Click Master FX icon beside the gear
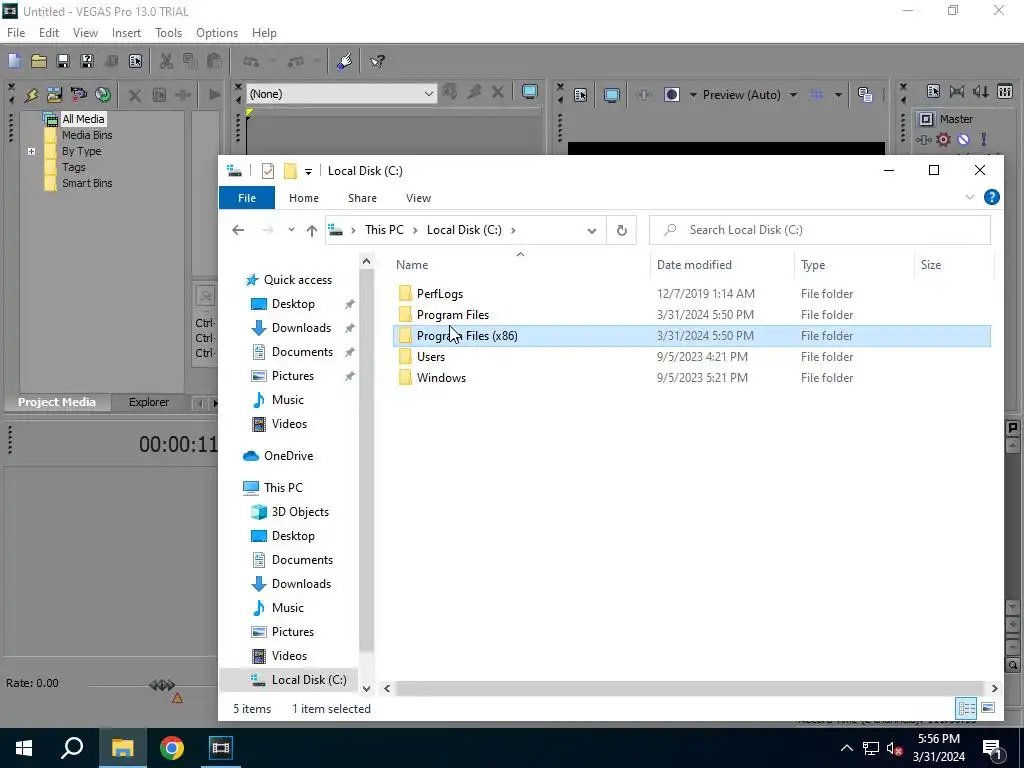The height and width of the screenshot is (768, 1024). coord(923,139)
